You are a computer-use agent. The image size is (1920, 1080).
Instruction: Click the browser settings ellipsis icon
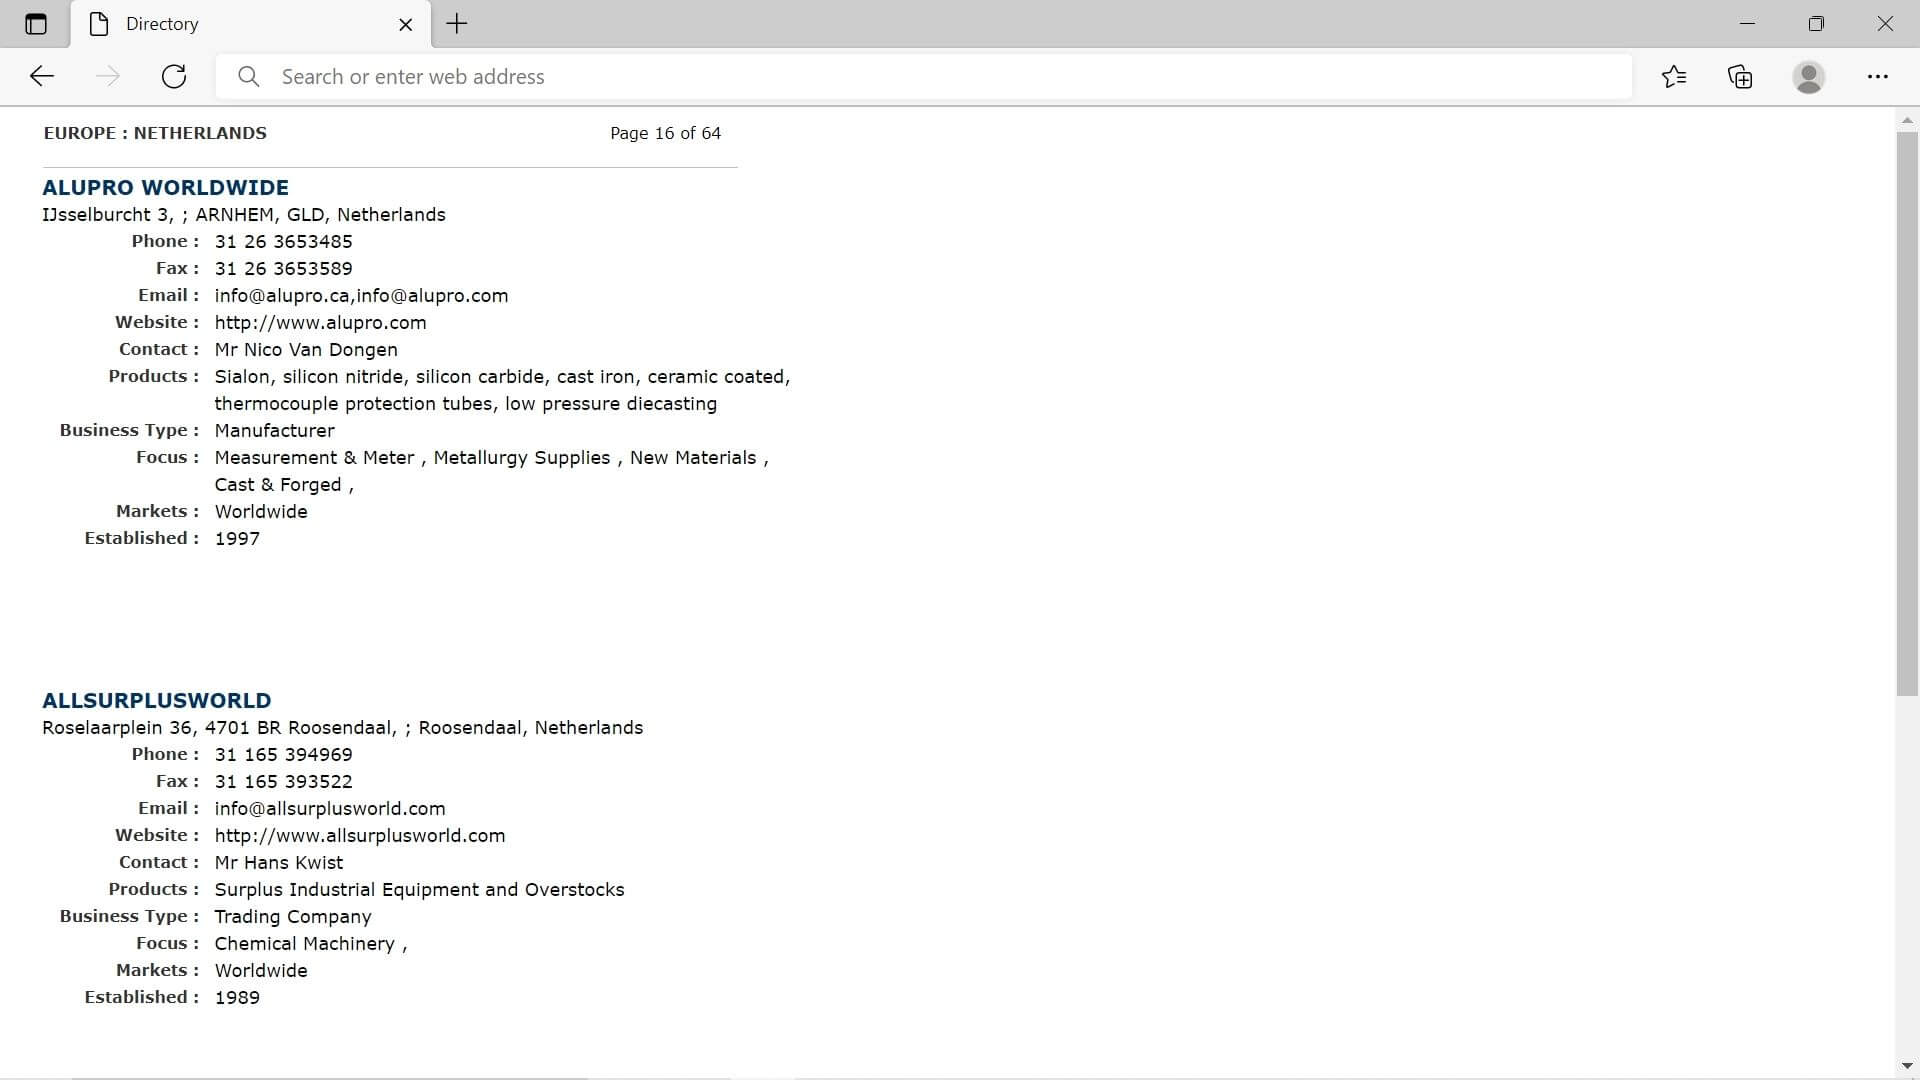[1878, 76]
